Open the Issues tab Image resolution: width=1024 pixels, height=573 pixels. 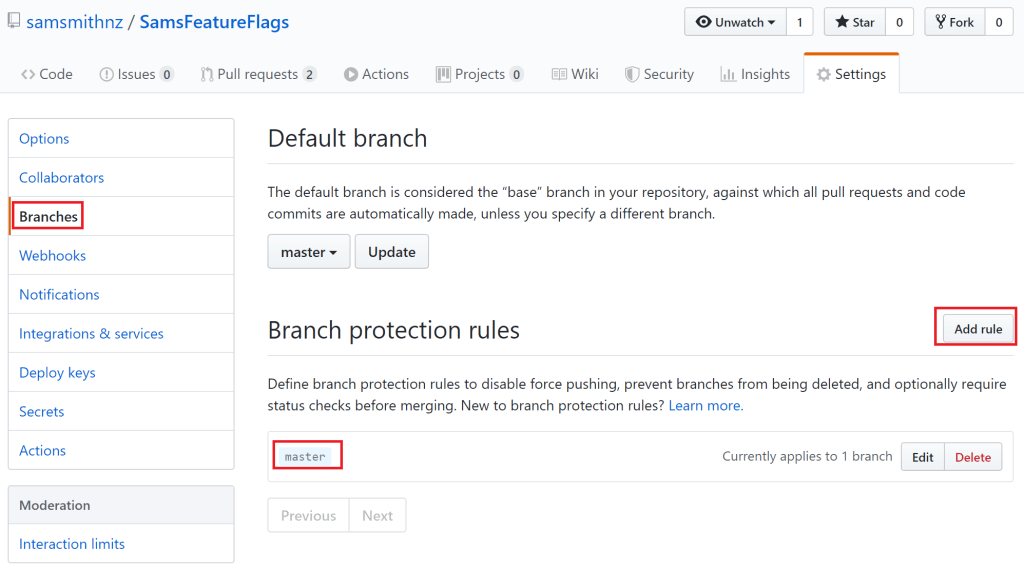pos(136,74)
